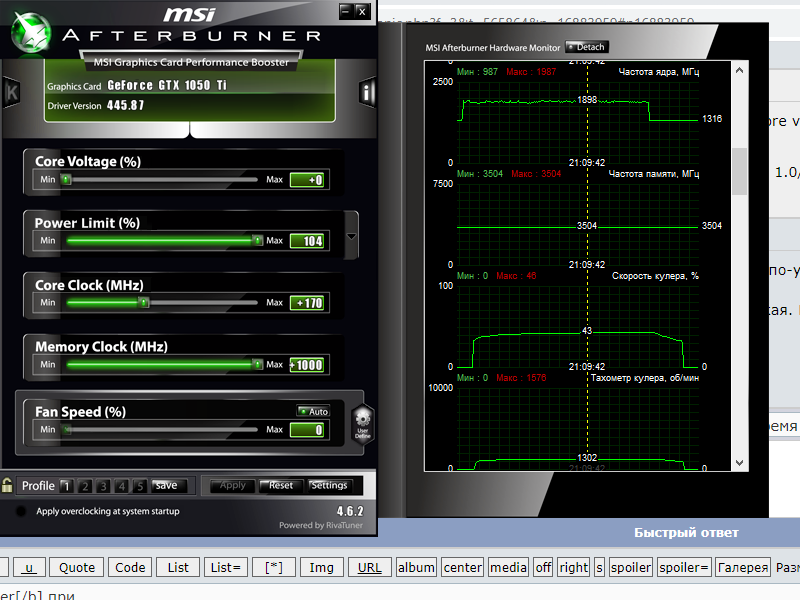Click the Core Clock slider handle

pyautogui.click(x=144, y=303)
